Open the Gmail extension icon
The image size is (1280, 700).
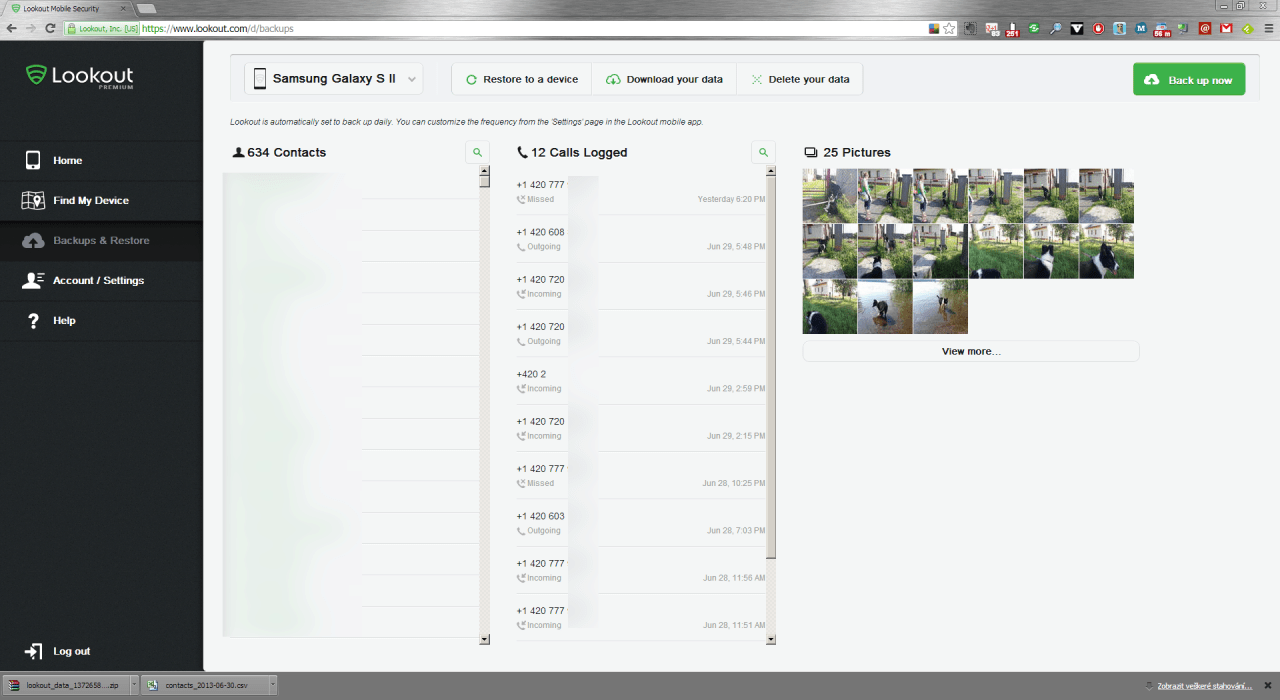tap(1225, 29)
